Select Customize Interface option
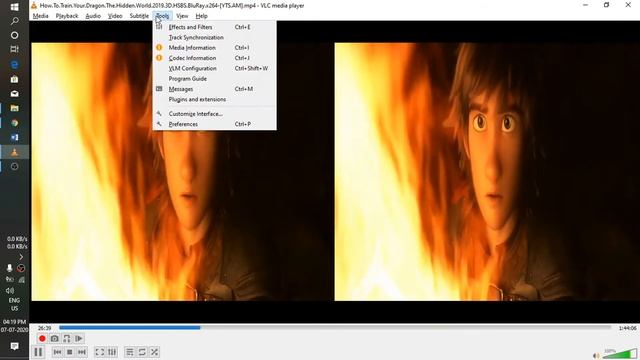The height and width of the screenshot is (360, 640). point(214,114)
